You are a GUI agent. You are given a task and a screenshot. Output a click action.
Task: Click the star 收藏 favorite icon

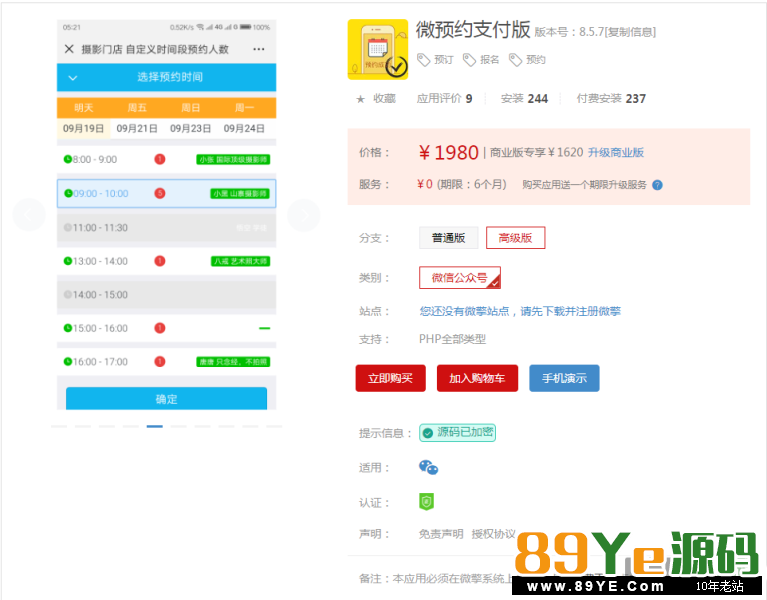(x=361, y=99)
